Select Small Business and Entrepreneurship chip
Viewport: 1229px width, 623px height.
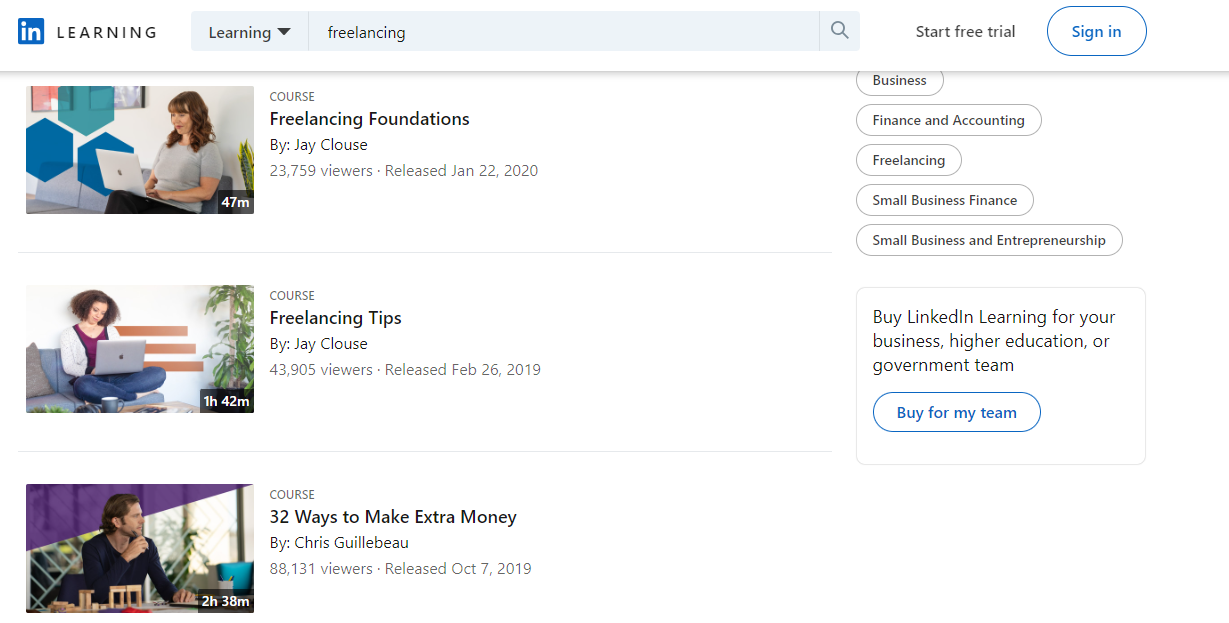point(989,240)
